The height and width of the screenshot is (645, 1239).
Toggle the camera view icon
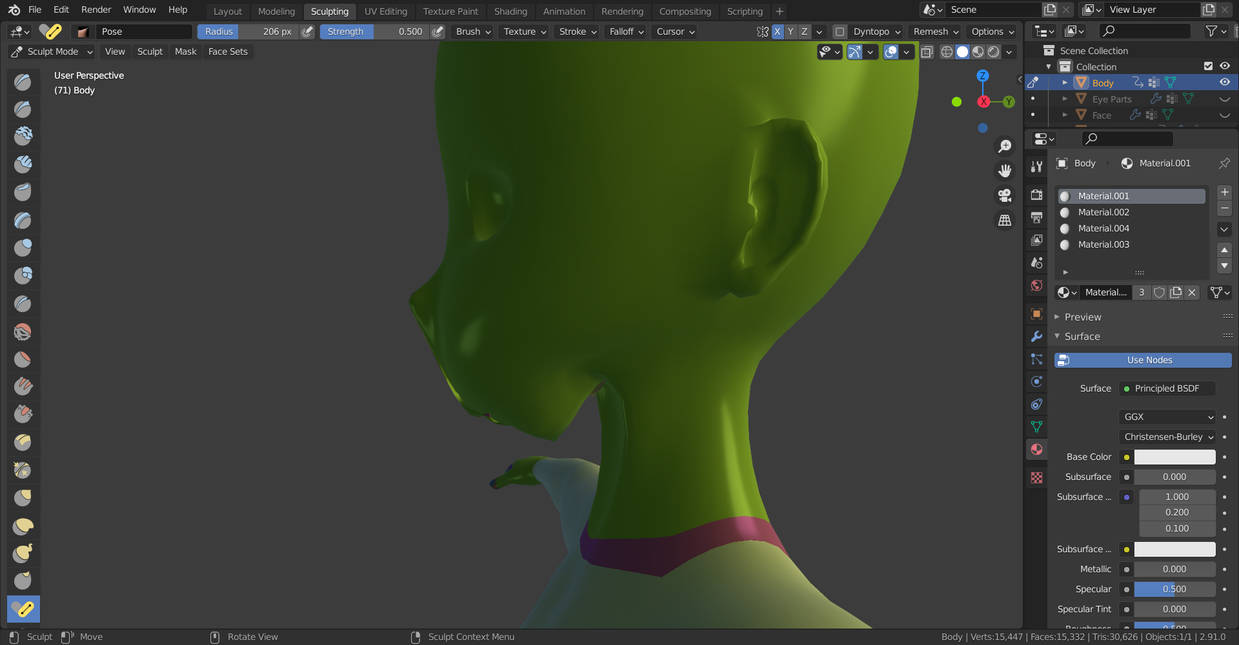pos(1005,195)
